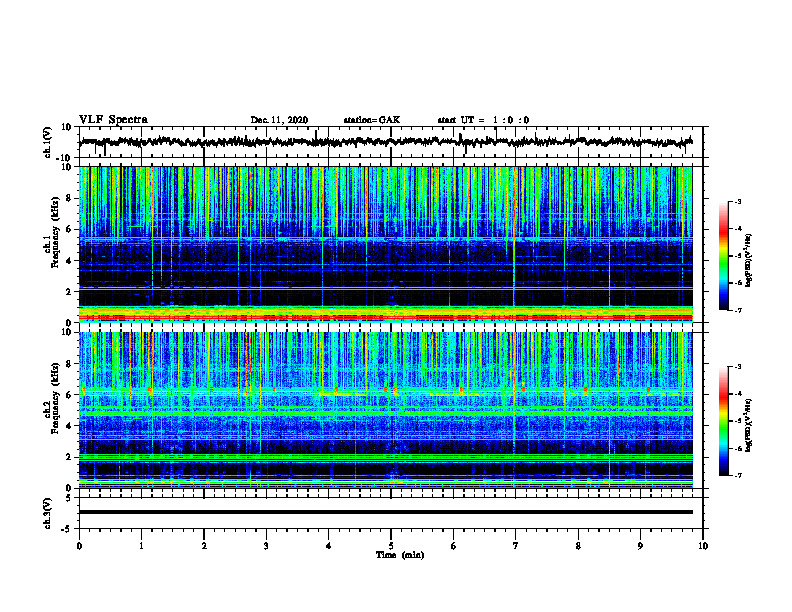792x612 pixels.
Task: Click time axis tick label "4"
Action: pos(329,546)
